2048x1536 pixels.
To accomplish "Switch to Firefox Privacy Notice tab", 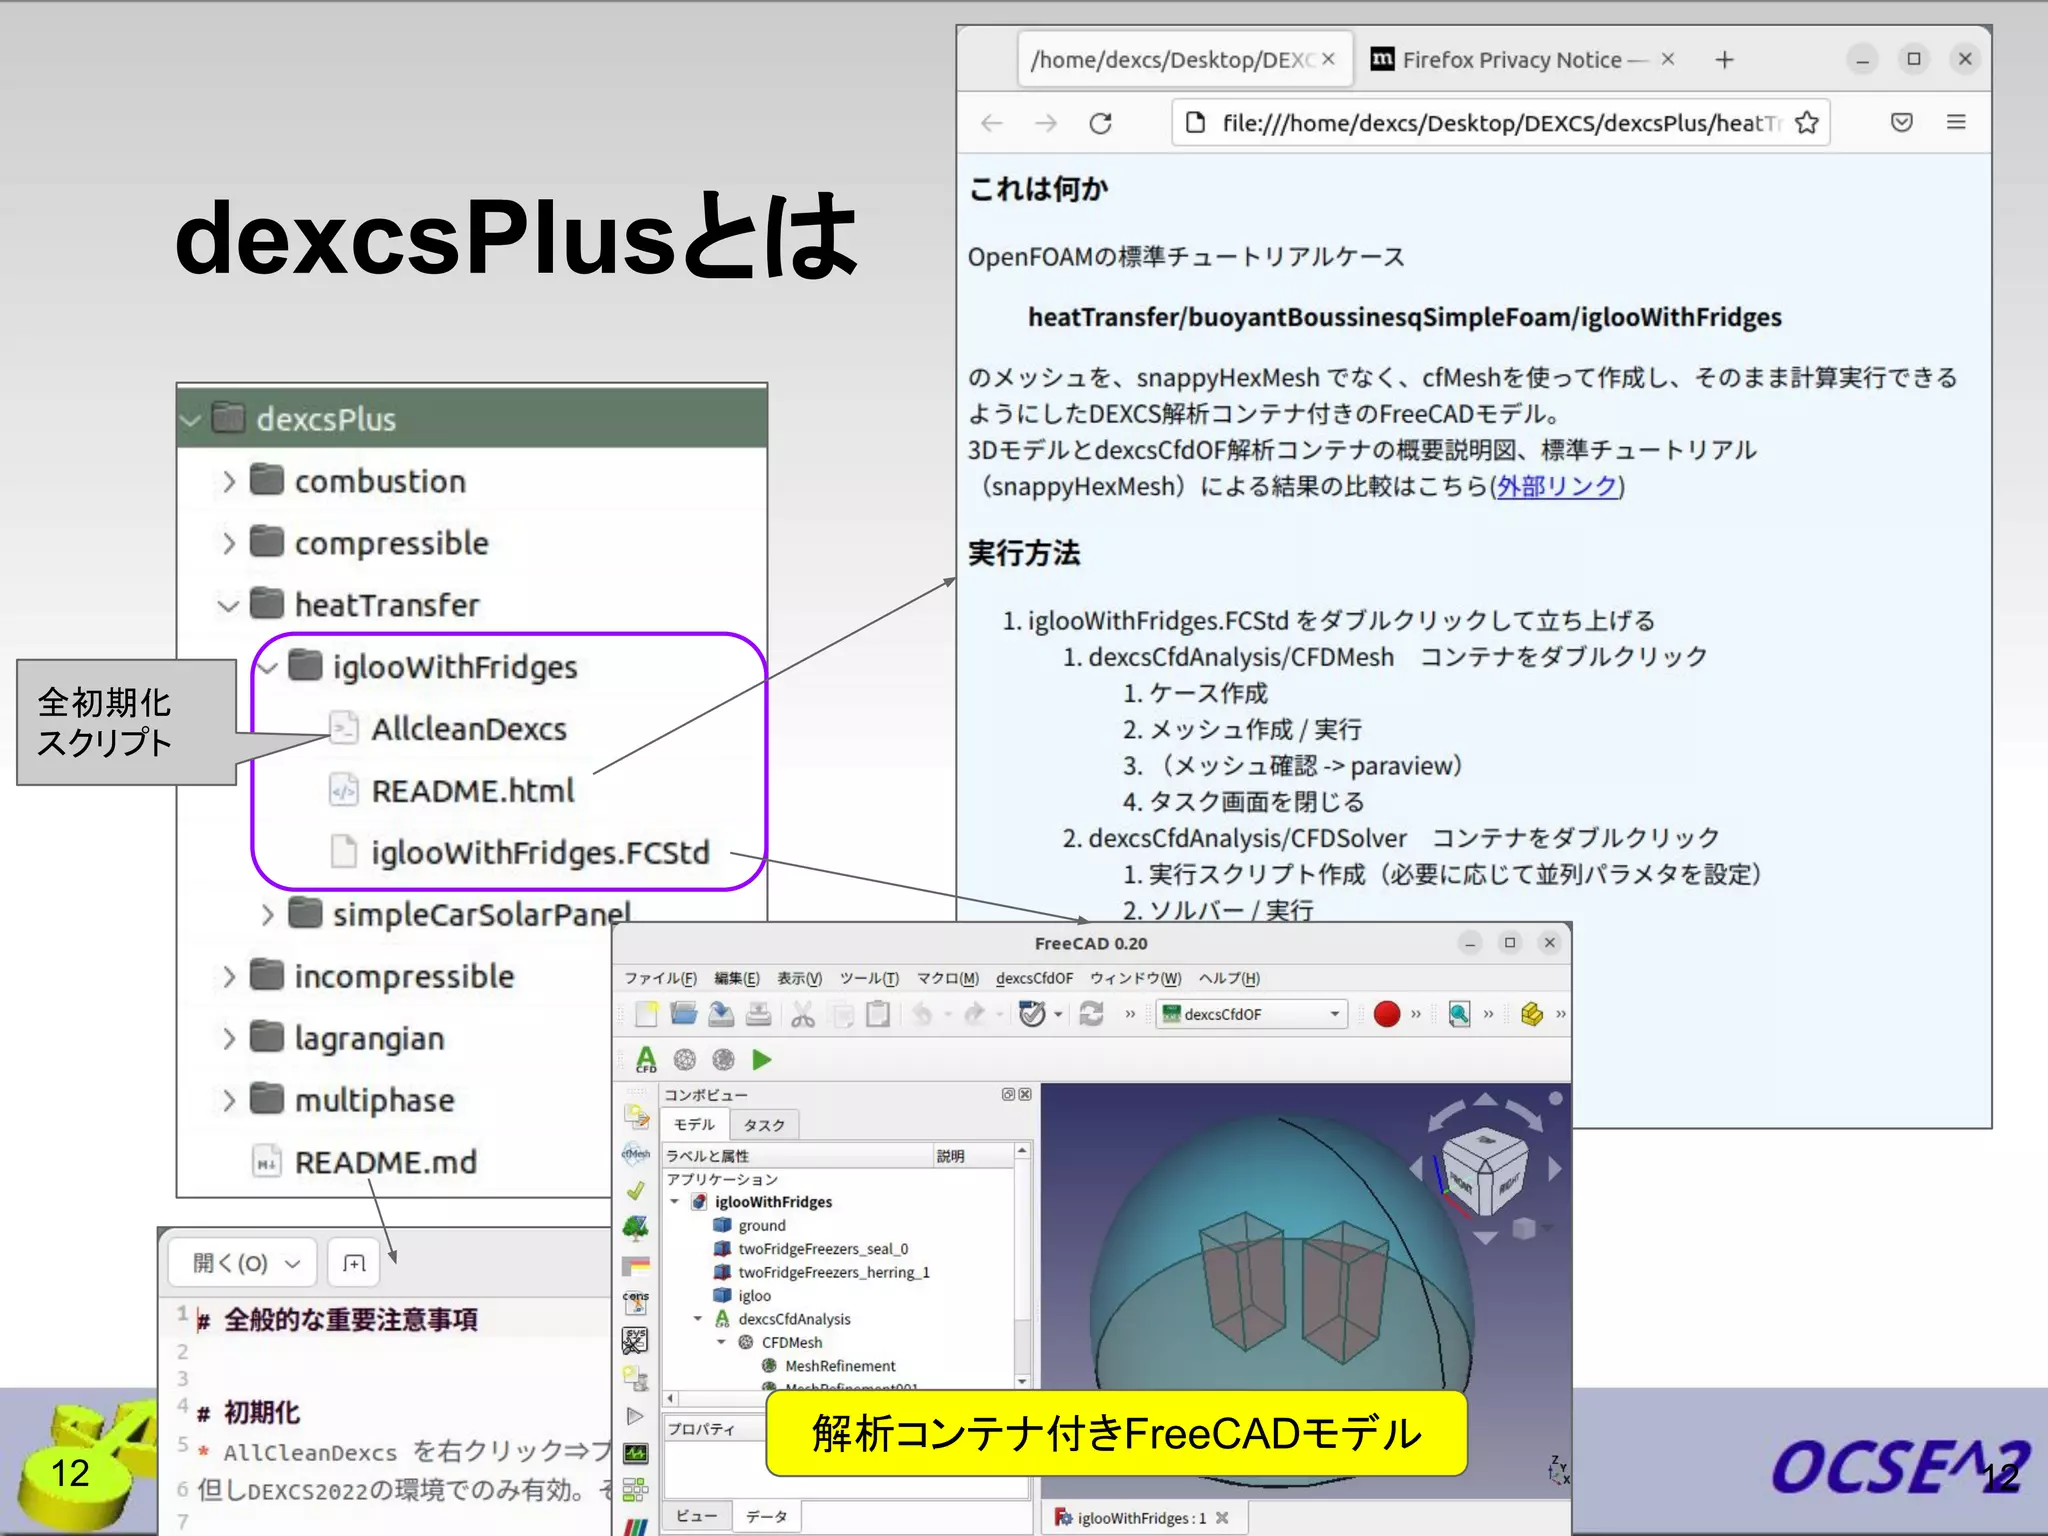I will [1523, 60].
